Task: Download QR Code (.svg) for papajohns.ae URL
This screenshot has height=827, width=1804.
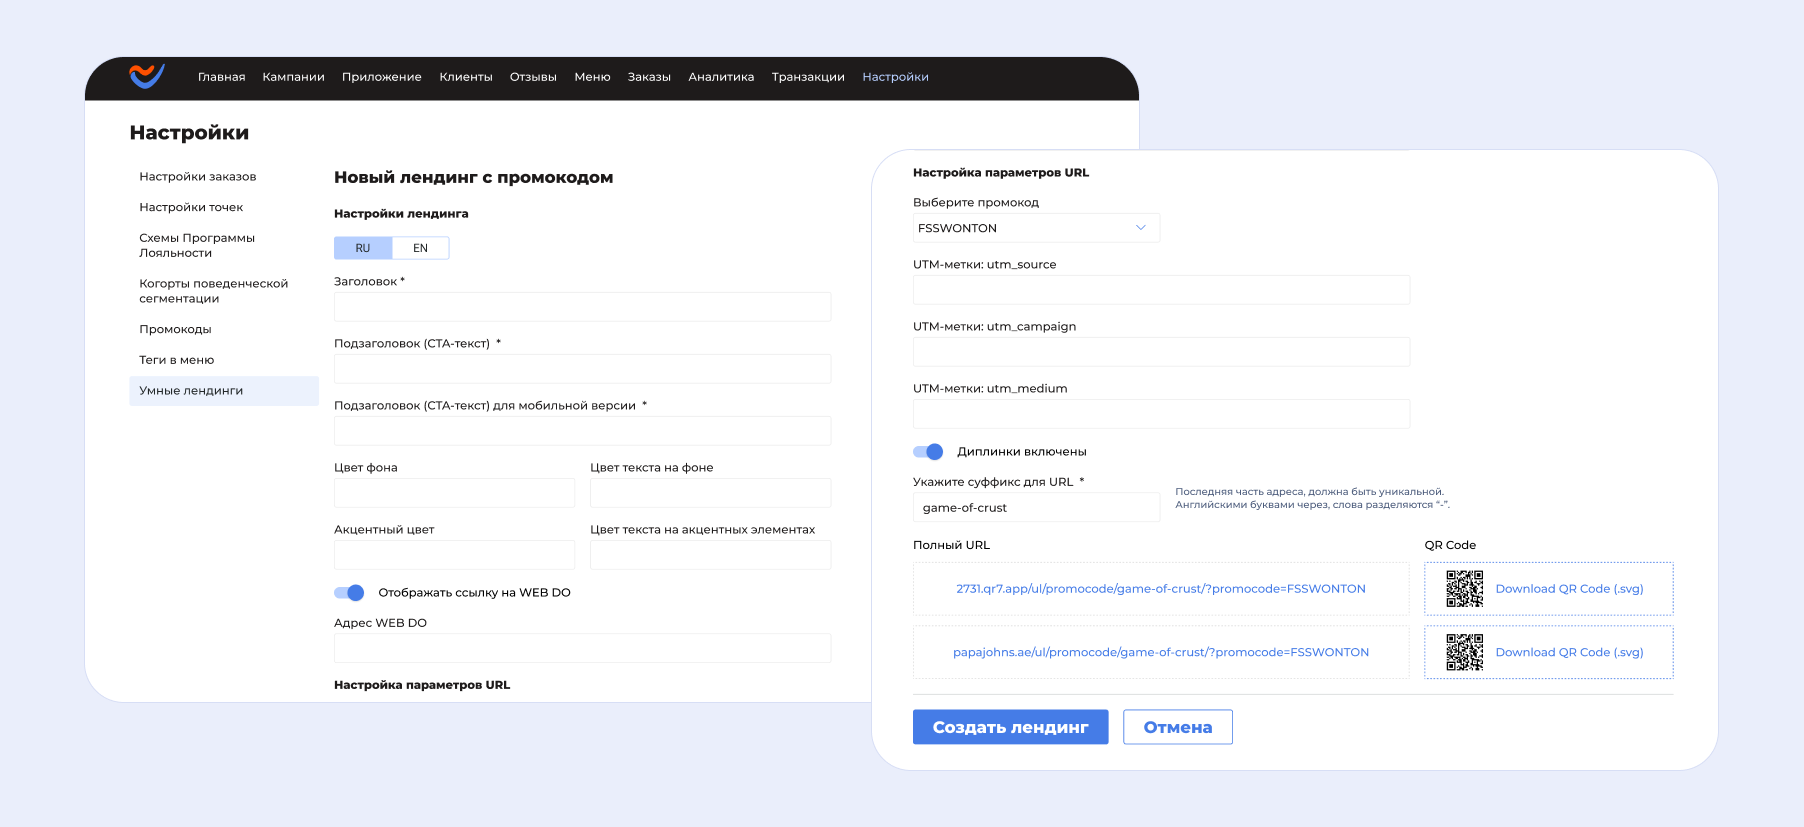Action: click(x=1569, y=652)
